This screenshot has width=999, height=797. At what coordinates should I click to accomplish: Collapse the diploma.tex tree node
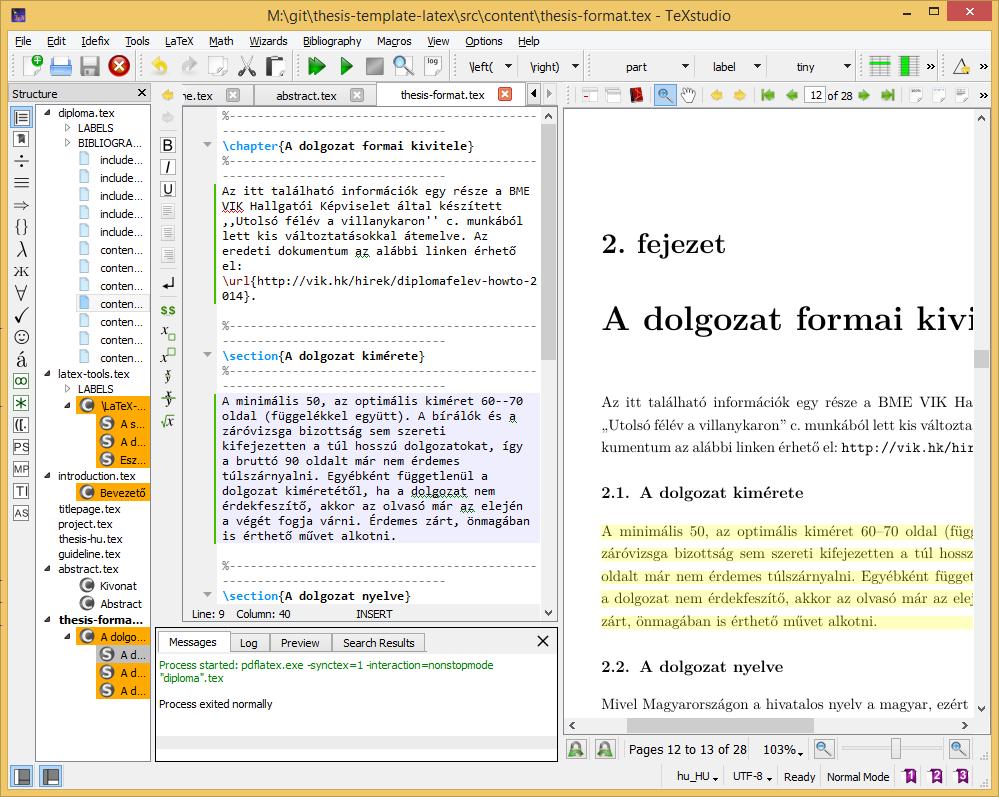point(47,112)
